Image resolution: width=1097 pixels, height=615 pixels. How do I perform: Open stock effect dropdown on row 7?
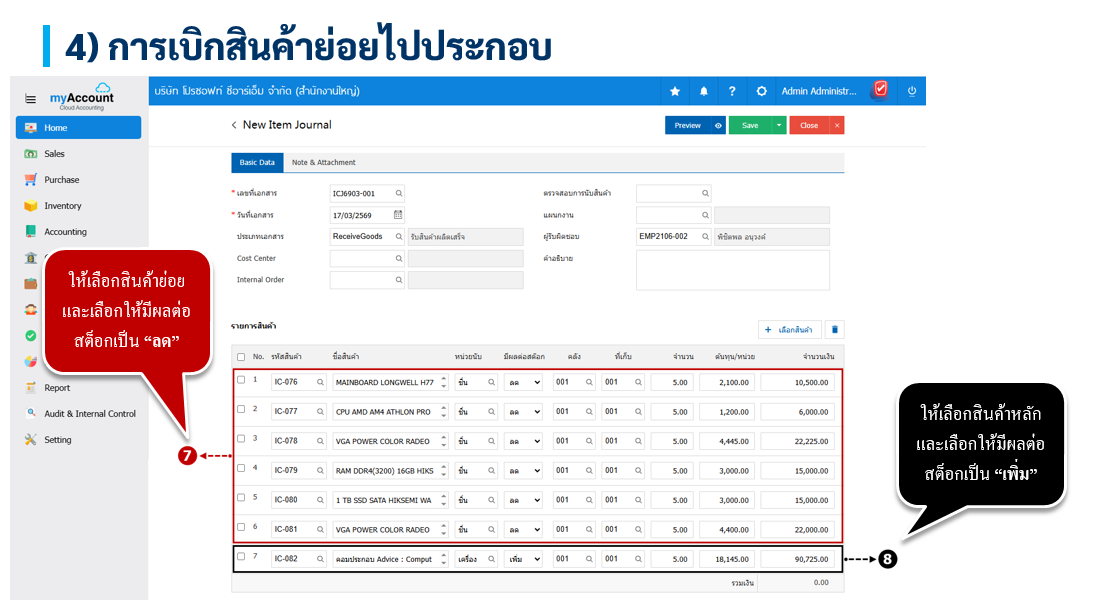523,559
